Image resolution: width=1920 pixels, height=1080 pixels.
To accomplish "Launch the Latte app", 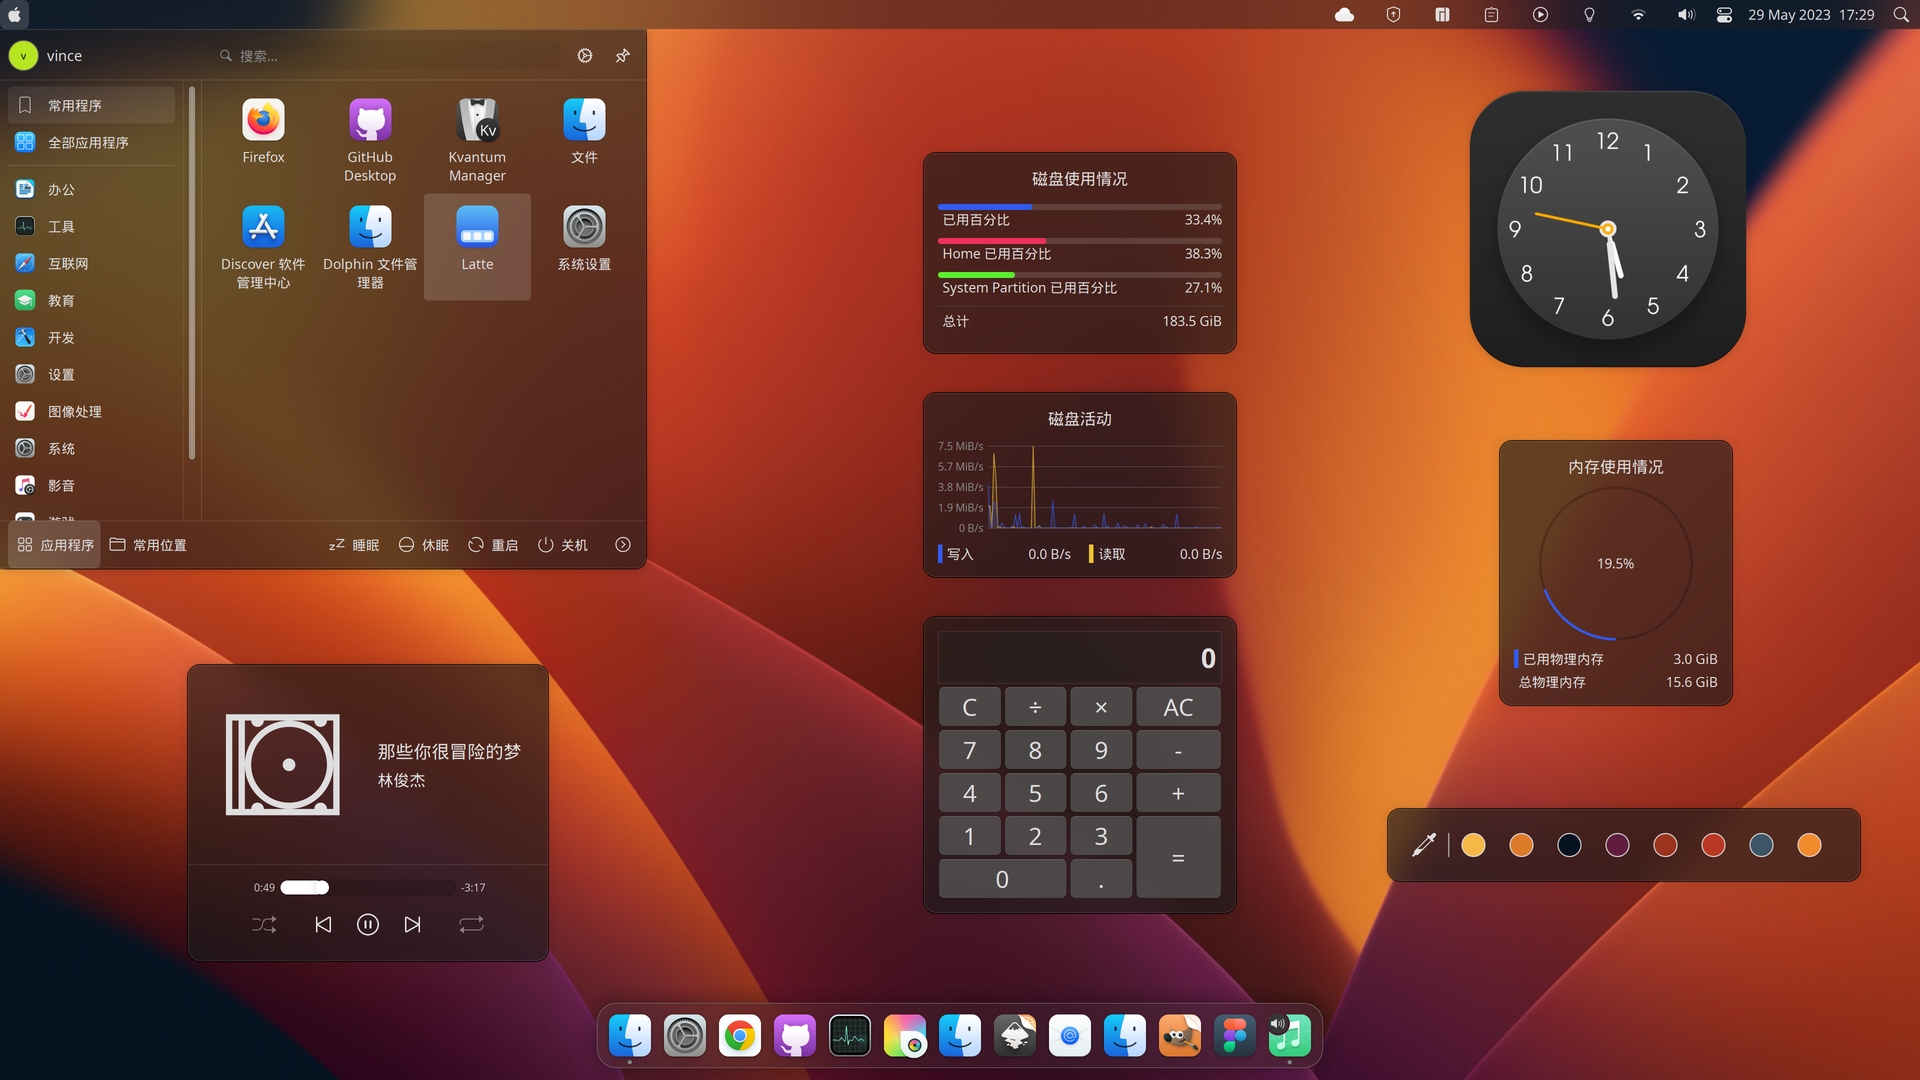I will (x=477, y=247).
